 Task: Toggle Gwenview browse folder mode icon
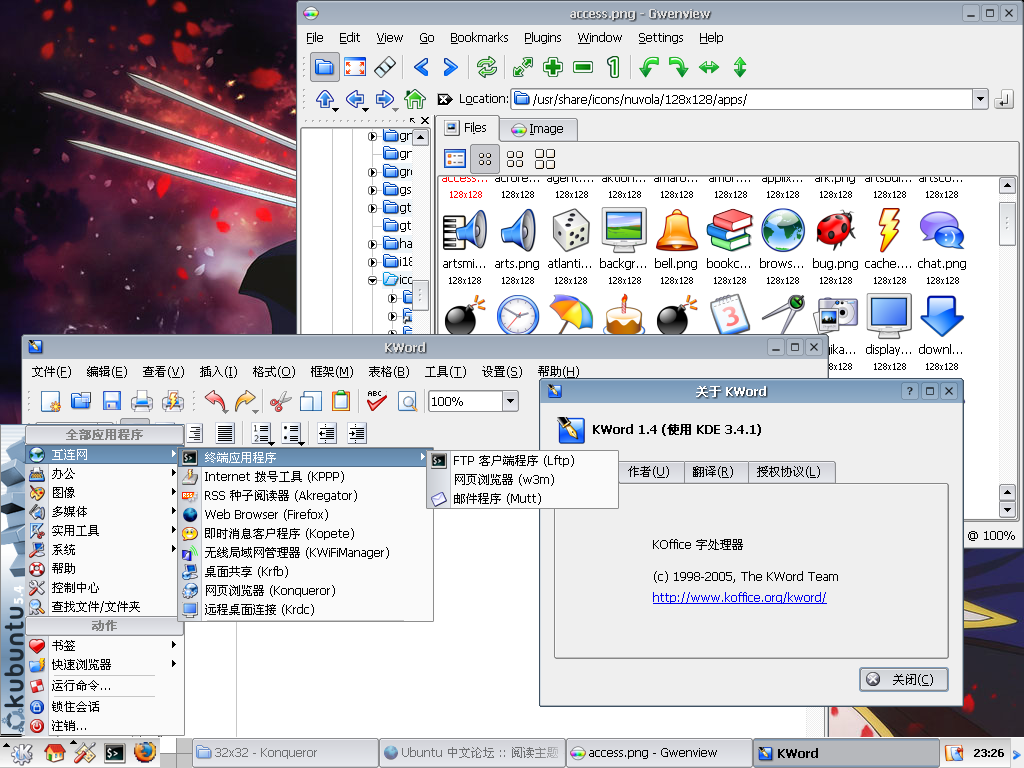tap(325, 67)
